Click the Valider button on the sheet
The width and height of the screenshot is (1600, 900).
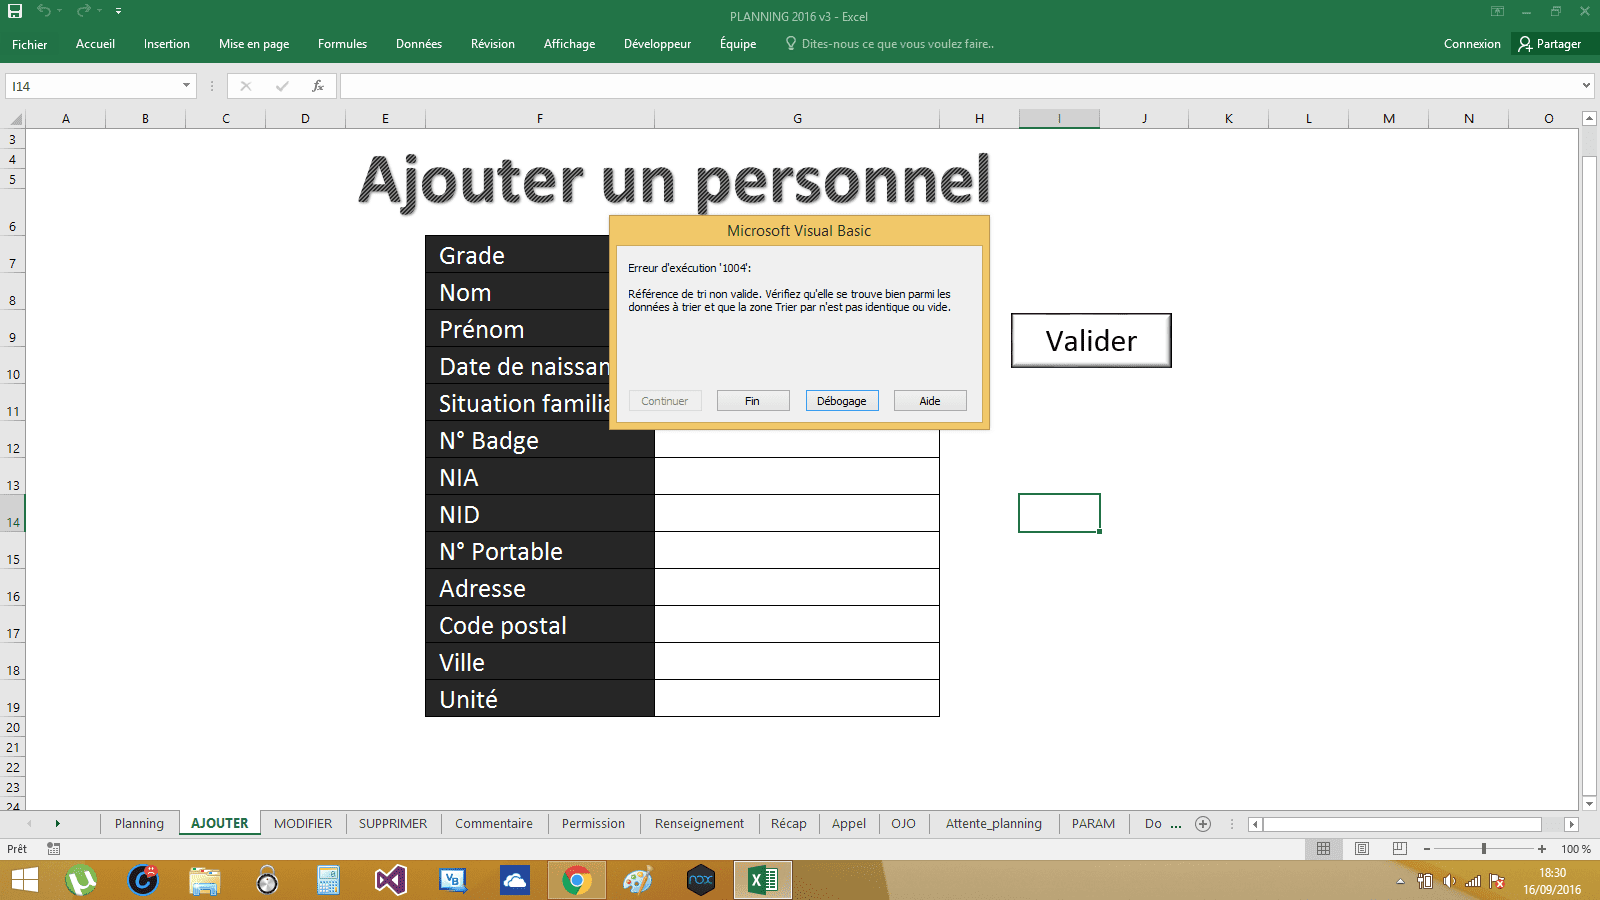[x=1091, y=341]
